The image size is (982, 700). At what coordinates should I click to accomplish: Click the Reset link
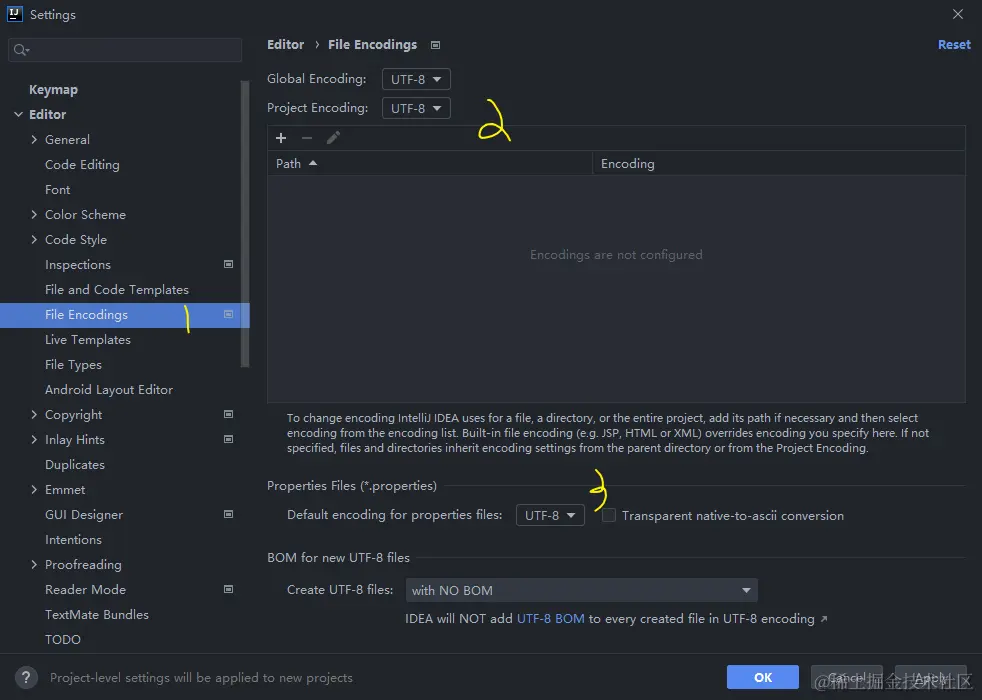tap(954, 45)
